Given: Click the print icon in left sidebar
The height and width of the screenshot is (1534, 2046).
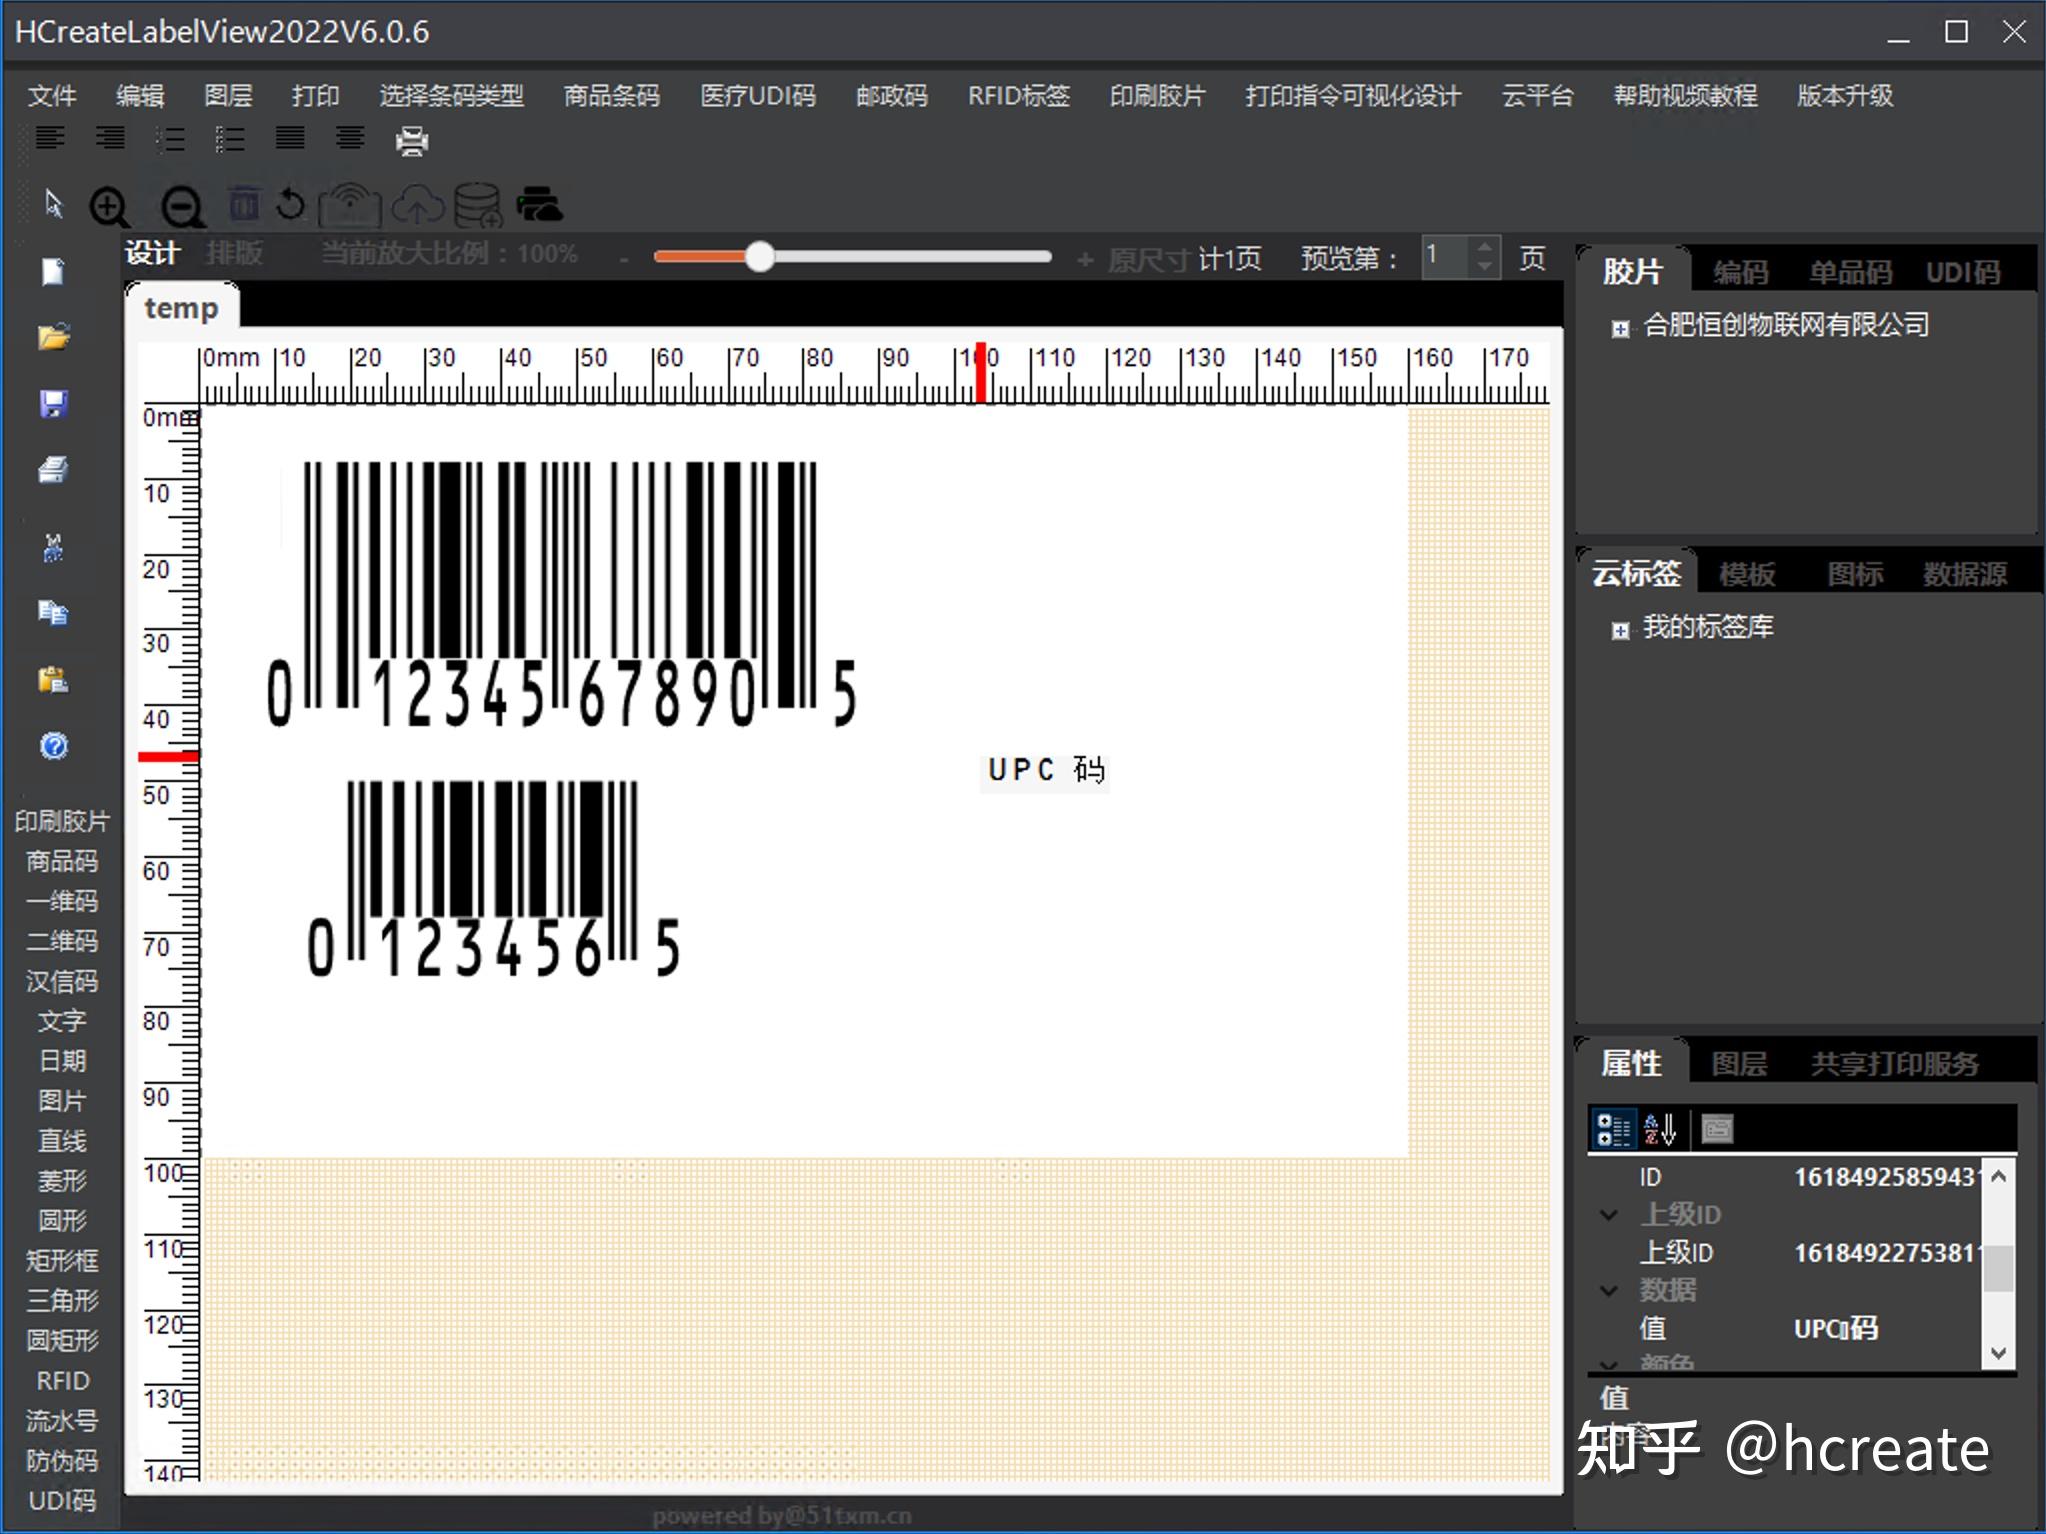Looking at the screenshot, I should point(53,470).
